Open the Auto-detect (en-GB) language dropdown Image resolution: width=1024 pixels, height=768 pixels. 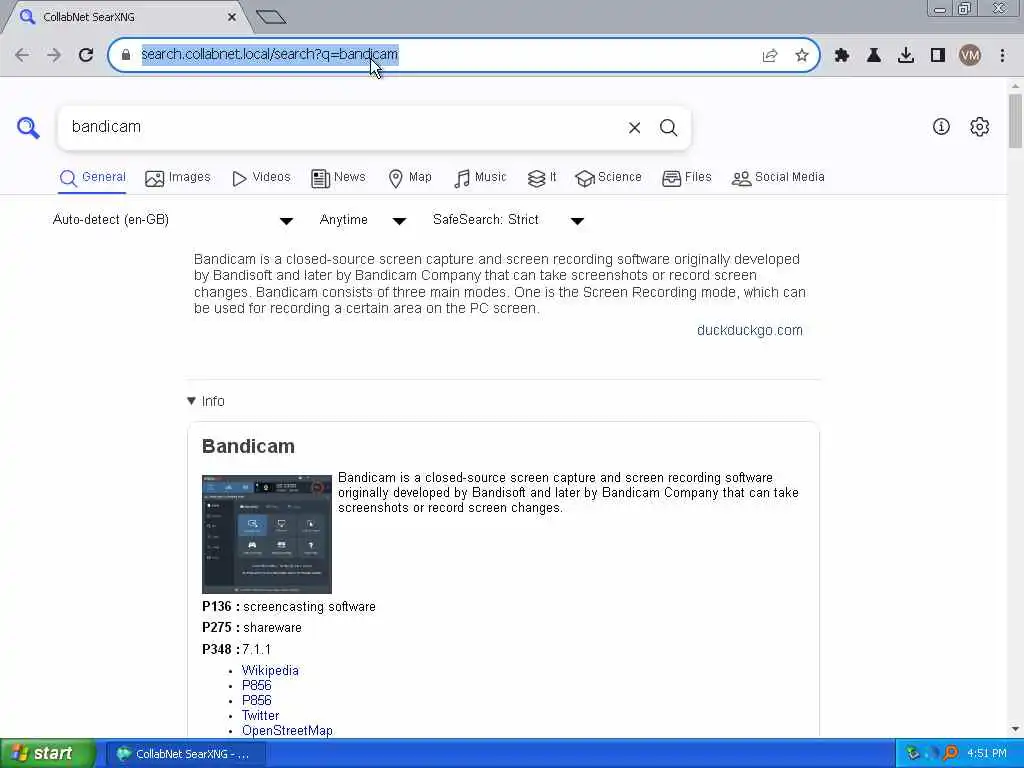pyautogui.click(x=173, y=220)
